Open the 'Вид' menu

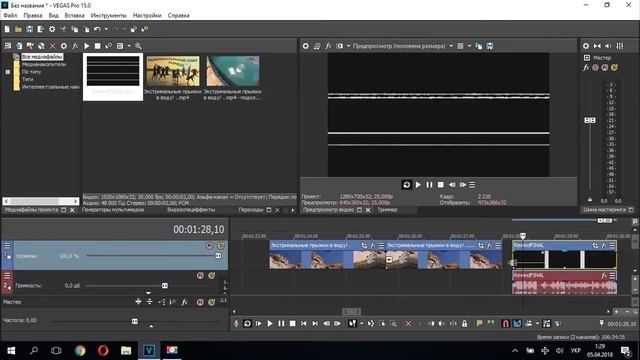pos(53,16)
